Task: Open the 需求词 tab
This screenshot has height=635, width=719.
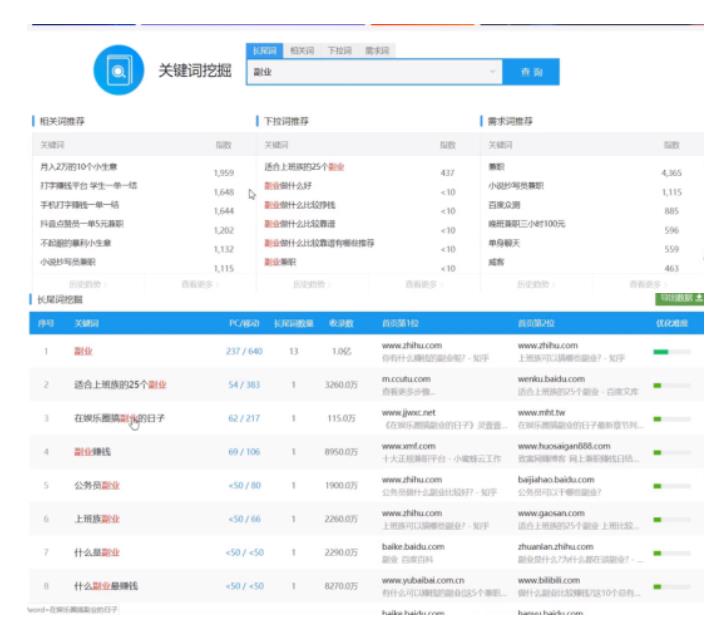Action: pos(376,50)
